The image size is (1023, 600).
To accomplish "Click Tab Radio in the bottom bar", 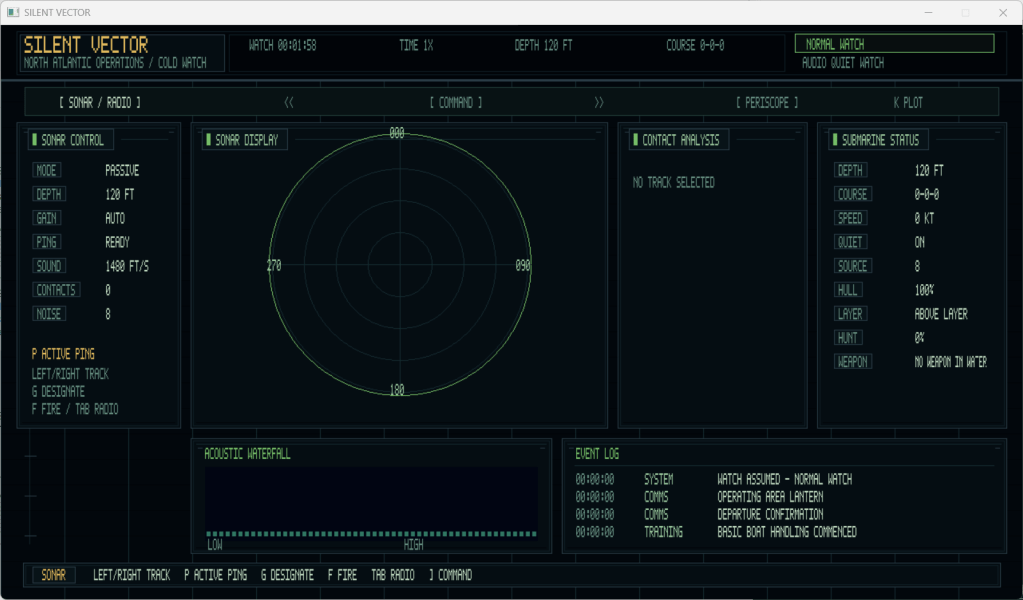I will (x=393, y=575).
